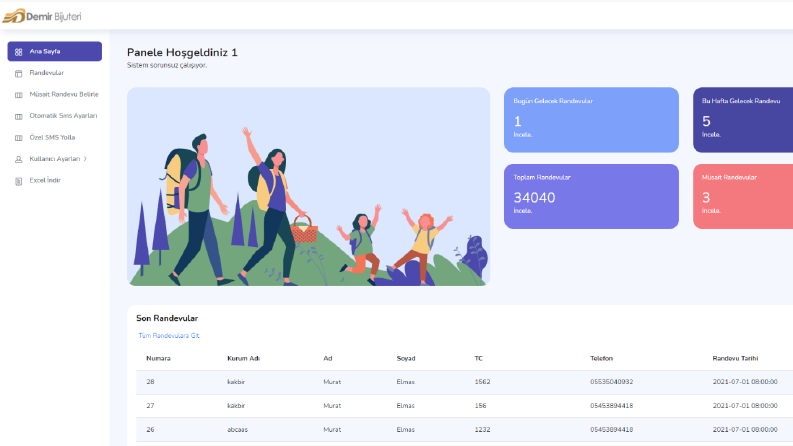Click İncele under Toplam Randevular

523,211
